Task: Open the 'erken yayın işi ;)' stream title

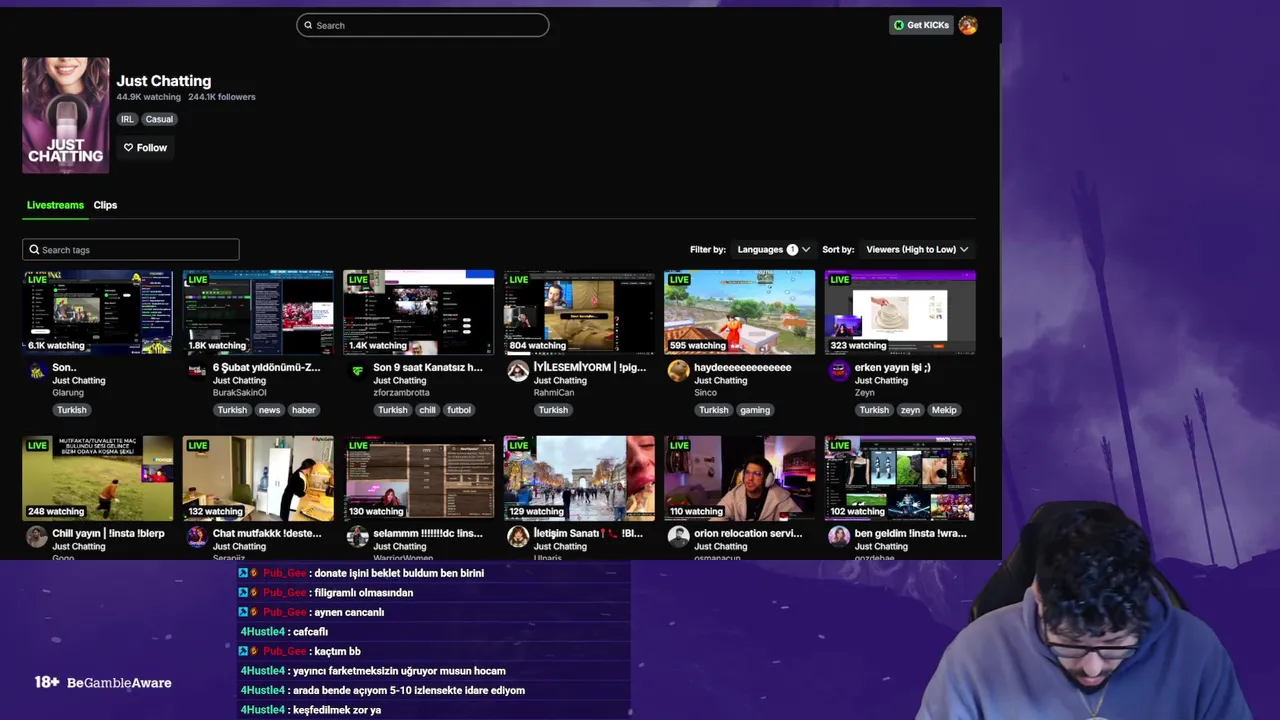Action: coord(892,367)
